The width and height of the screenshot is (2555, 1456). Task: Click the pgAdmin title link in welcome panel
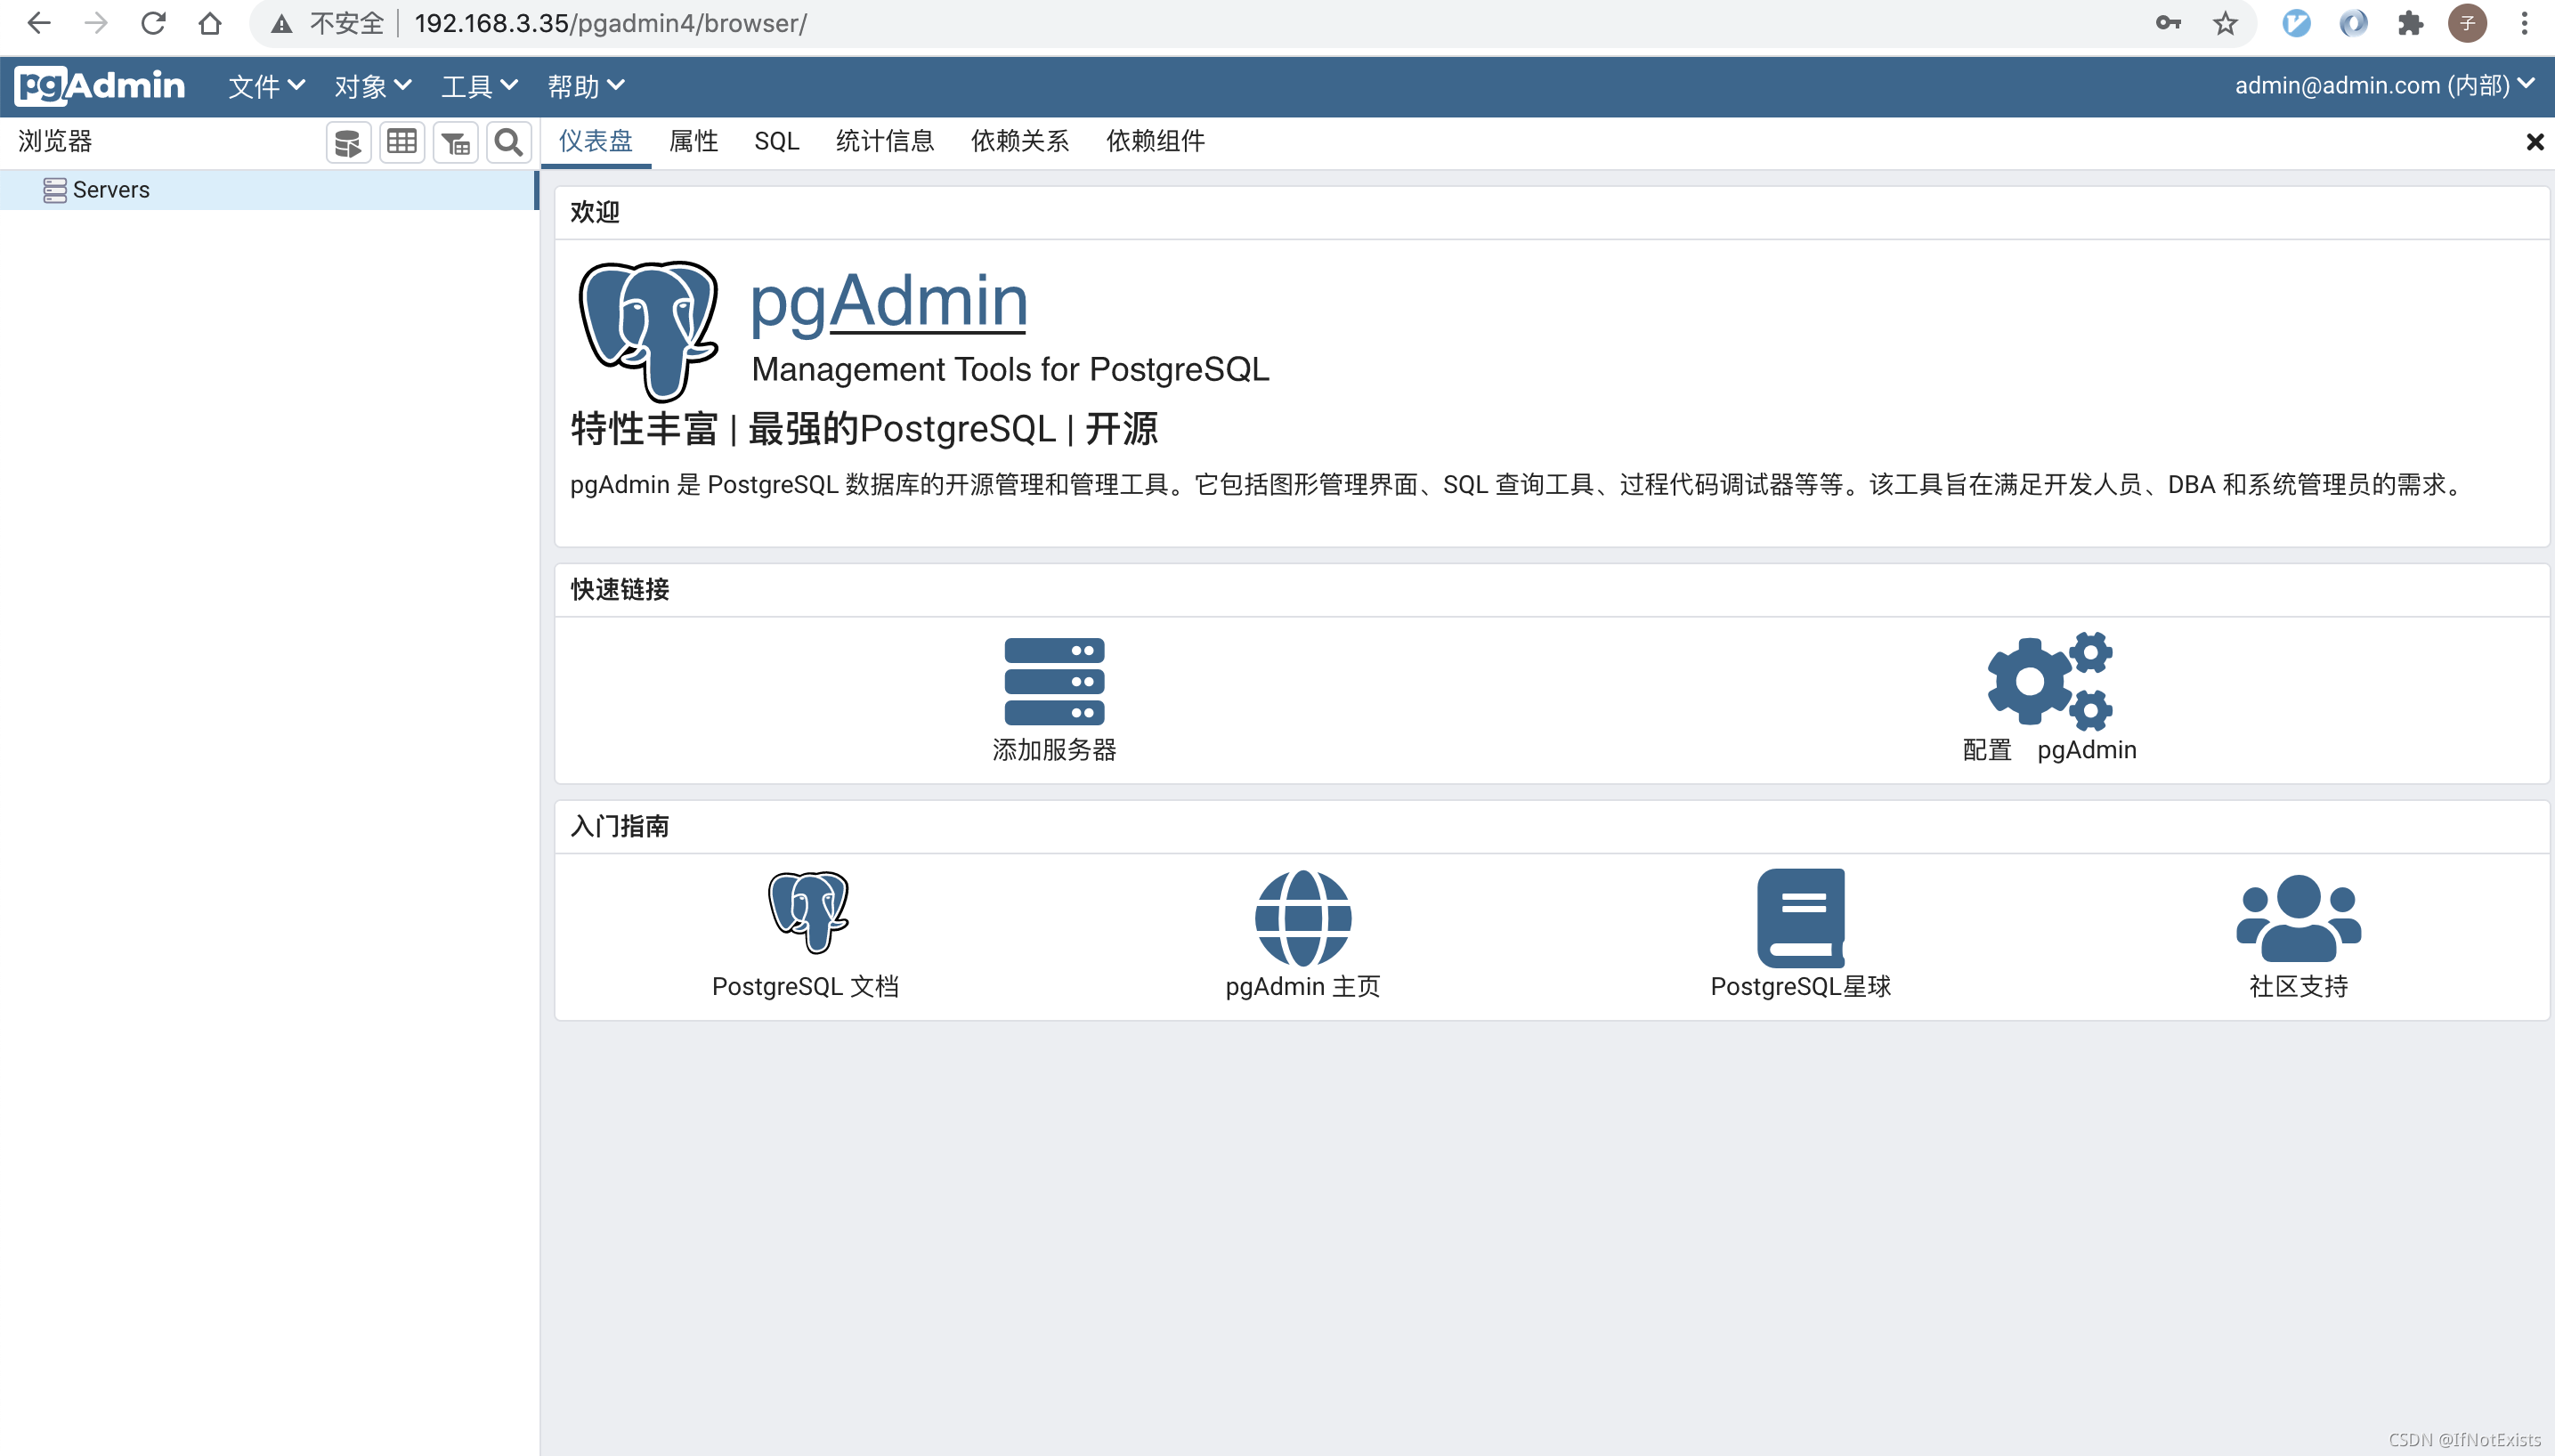tap(888, 301)
